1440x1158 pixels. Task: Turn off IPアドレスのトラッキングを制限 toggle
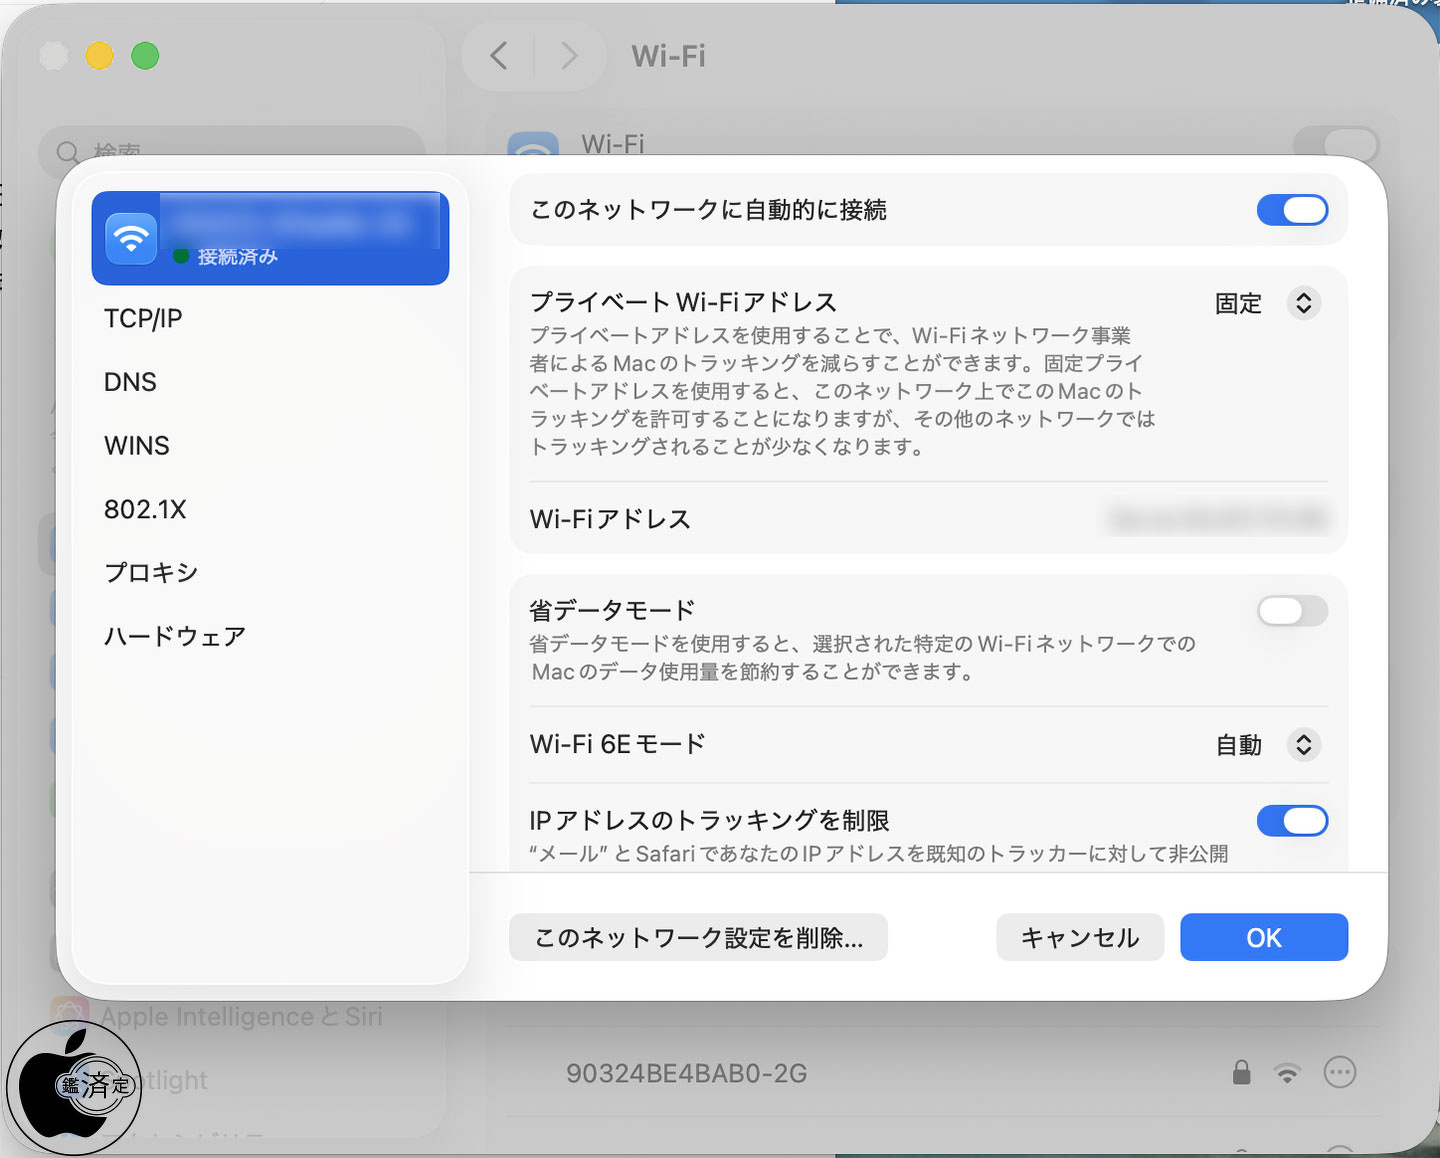1292,821
